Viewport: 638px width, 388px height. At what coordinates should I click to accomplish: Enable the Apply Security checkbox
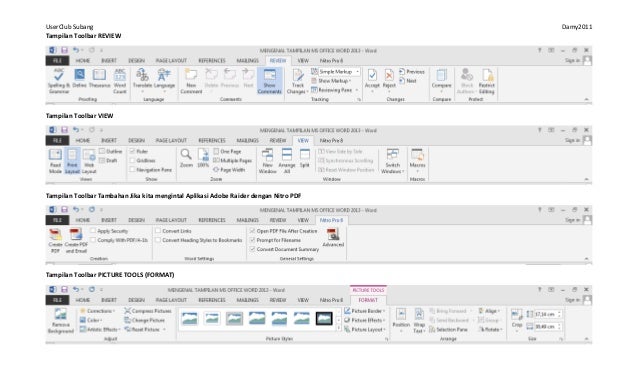click(x=93, y=231)
